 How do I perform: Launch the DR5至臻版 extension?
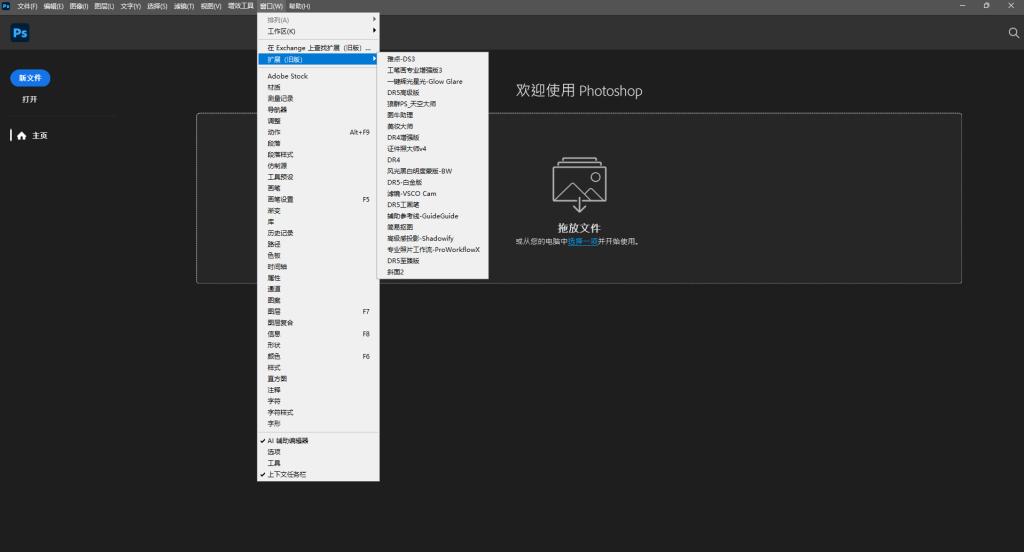tap(433, 261)
